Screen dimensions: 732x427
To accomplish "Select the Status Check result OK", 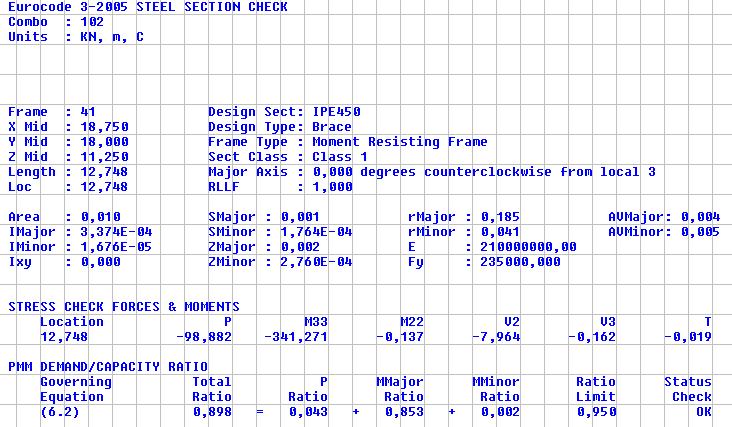I will [704, 412].
